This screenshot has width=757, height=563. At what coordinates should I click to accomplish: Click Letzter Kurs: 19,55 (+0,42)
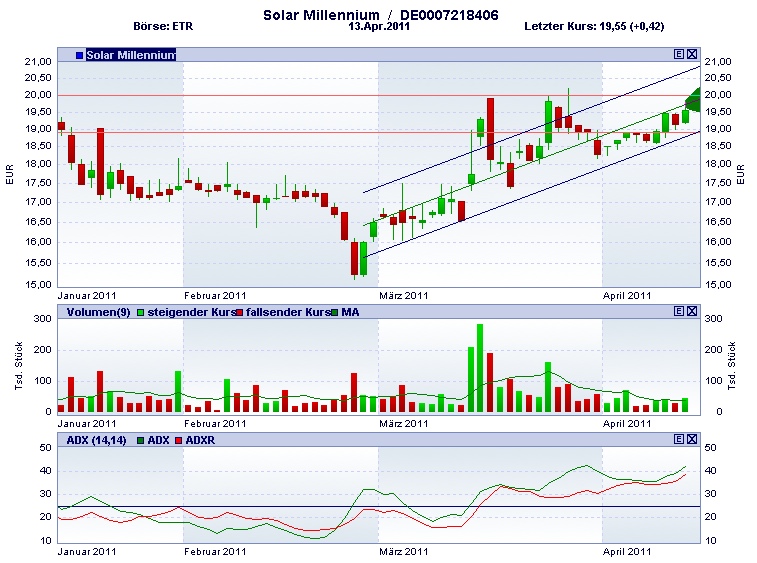tap(594, 27)
